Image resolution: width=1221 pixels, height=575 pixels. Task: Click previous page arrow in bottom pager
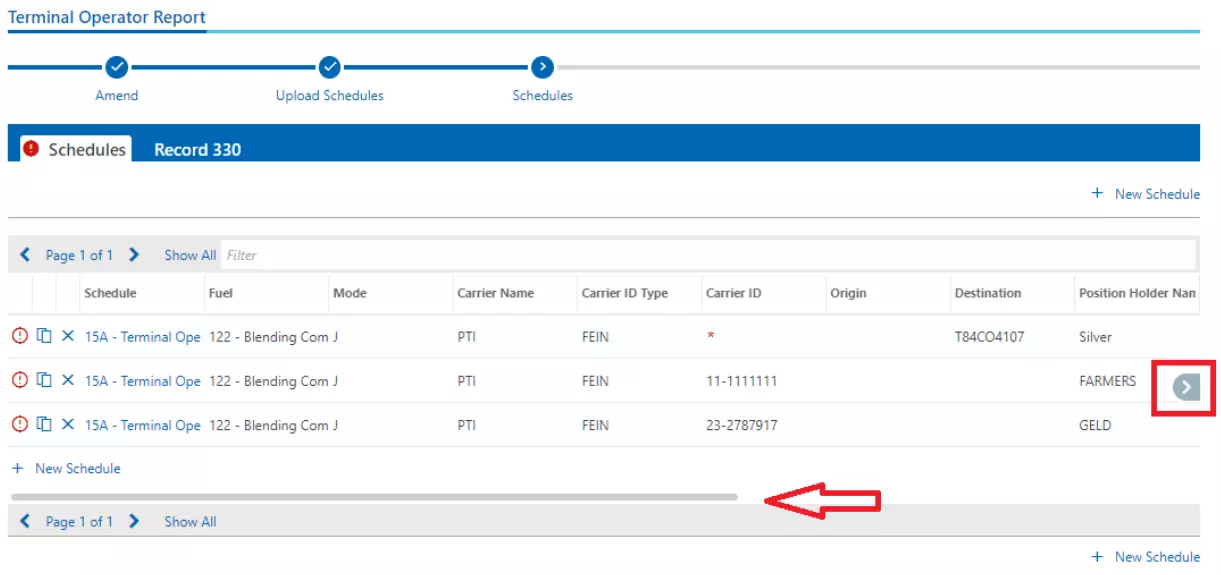point(26,521)
